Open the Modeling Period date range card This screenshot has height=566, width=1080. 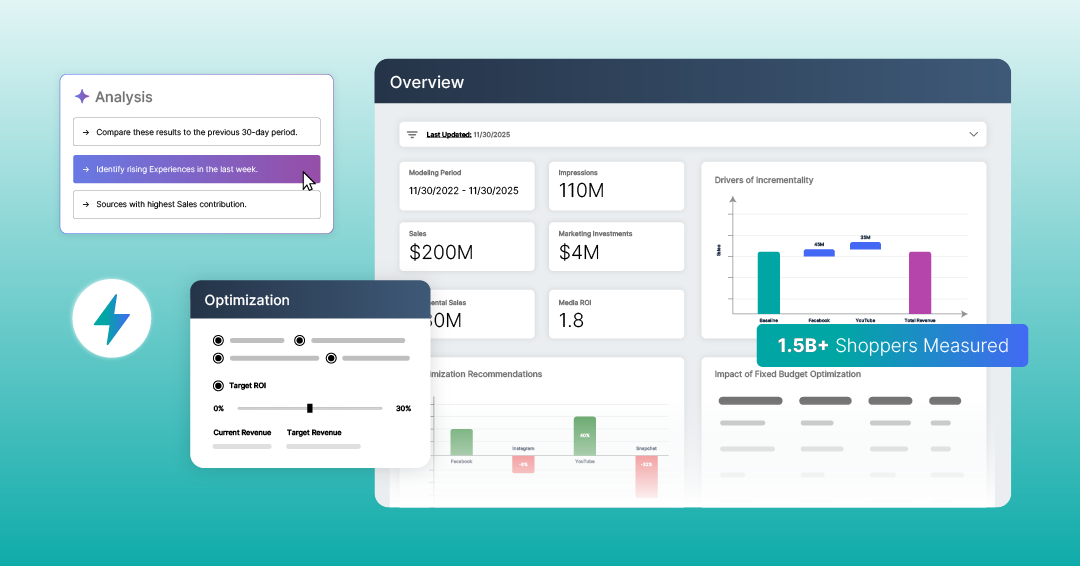[x=466, y=182]
